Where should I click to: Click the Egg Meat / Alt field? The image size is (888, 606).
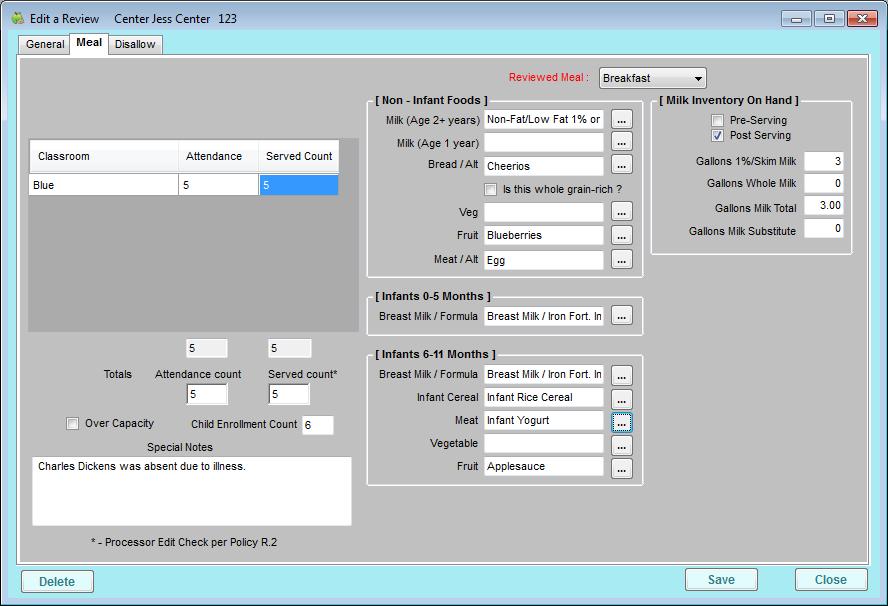pos(544,260)
